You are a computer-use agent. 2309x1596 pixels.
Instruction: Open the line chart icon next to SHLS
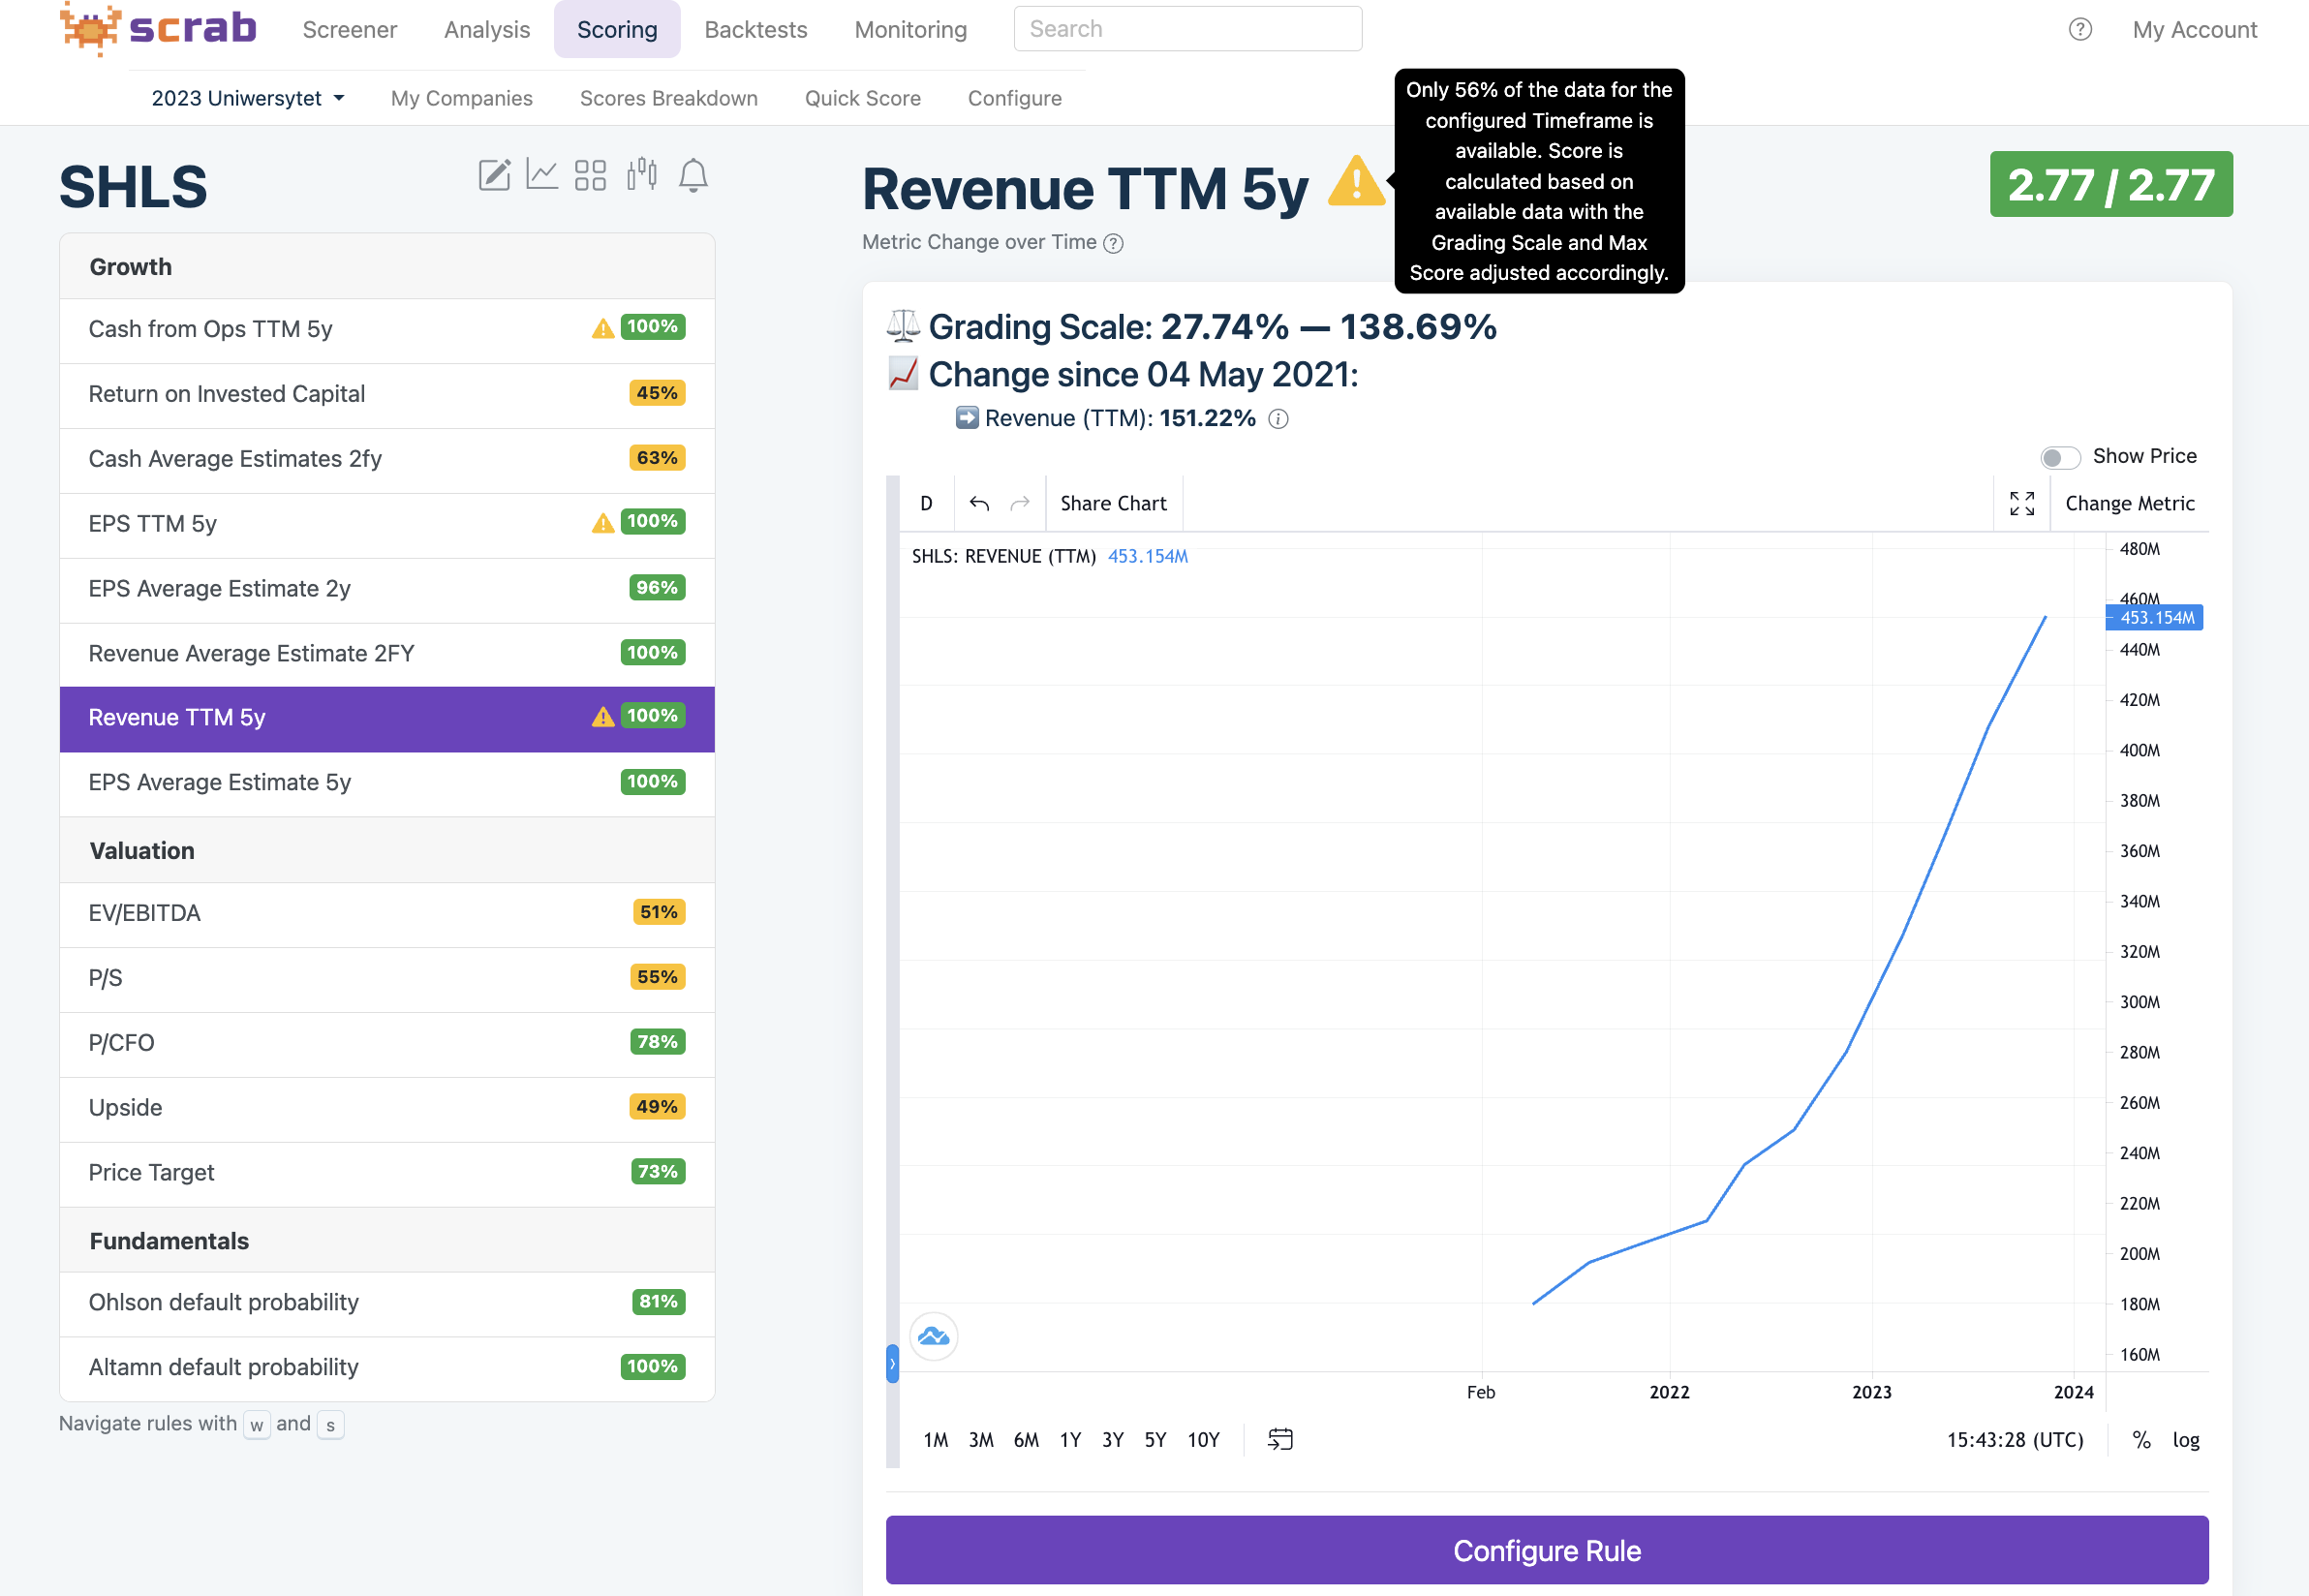tap(542, 175)
